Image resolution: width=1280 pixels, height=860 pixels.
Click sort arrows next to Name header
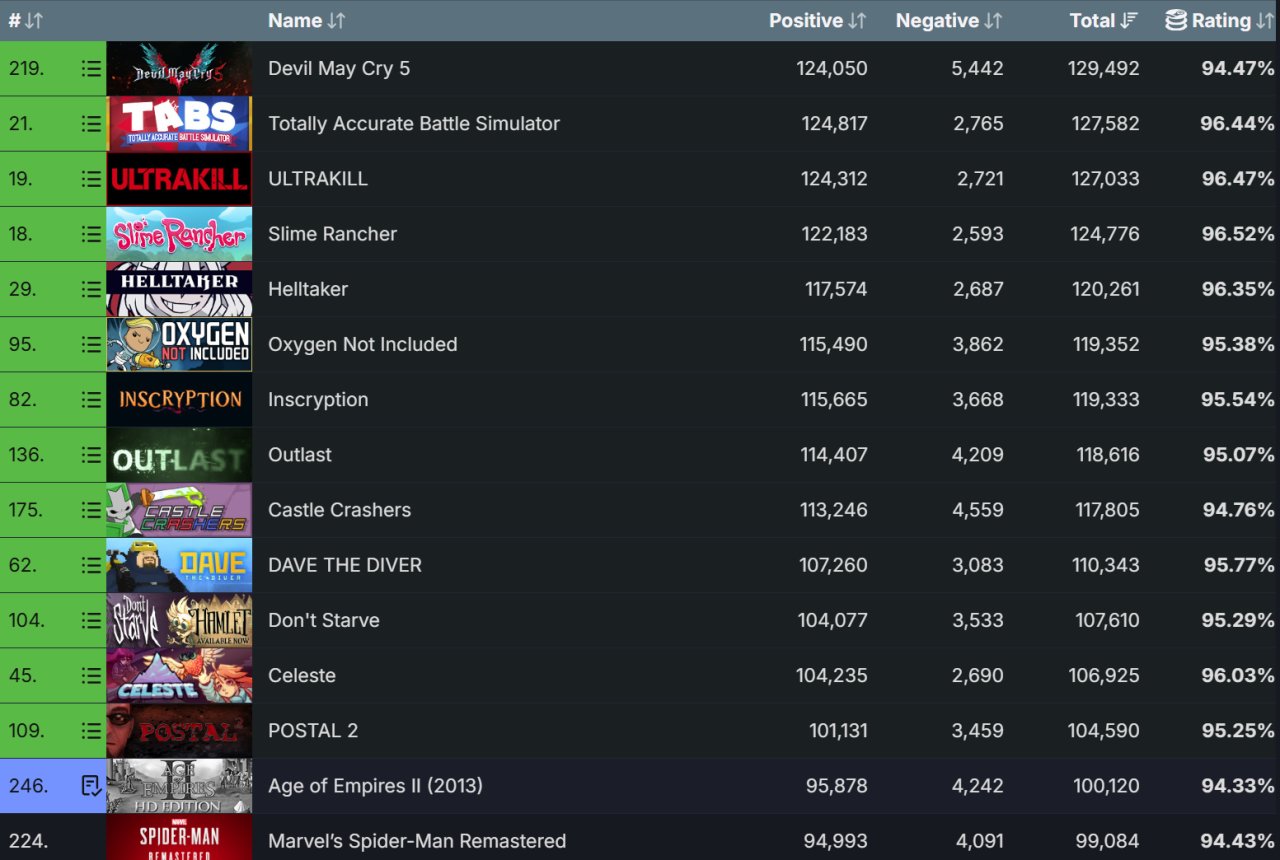tap(336, 20)
